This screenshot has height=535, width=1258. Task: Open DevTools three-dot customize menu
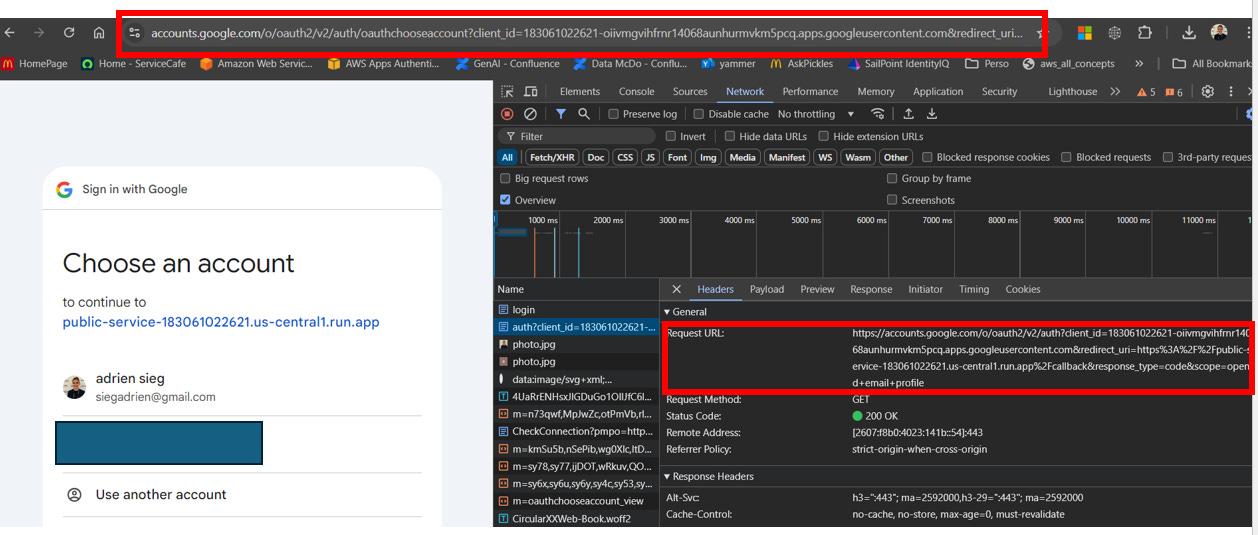tap(1229, 92)
